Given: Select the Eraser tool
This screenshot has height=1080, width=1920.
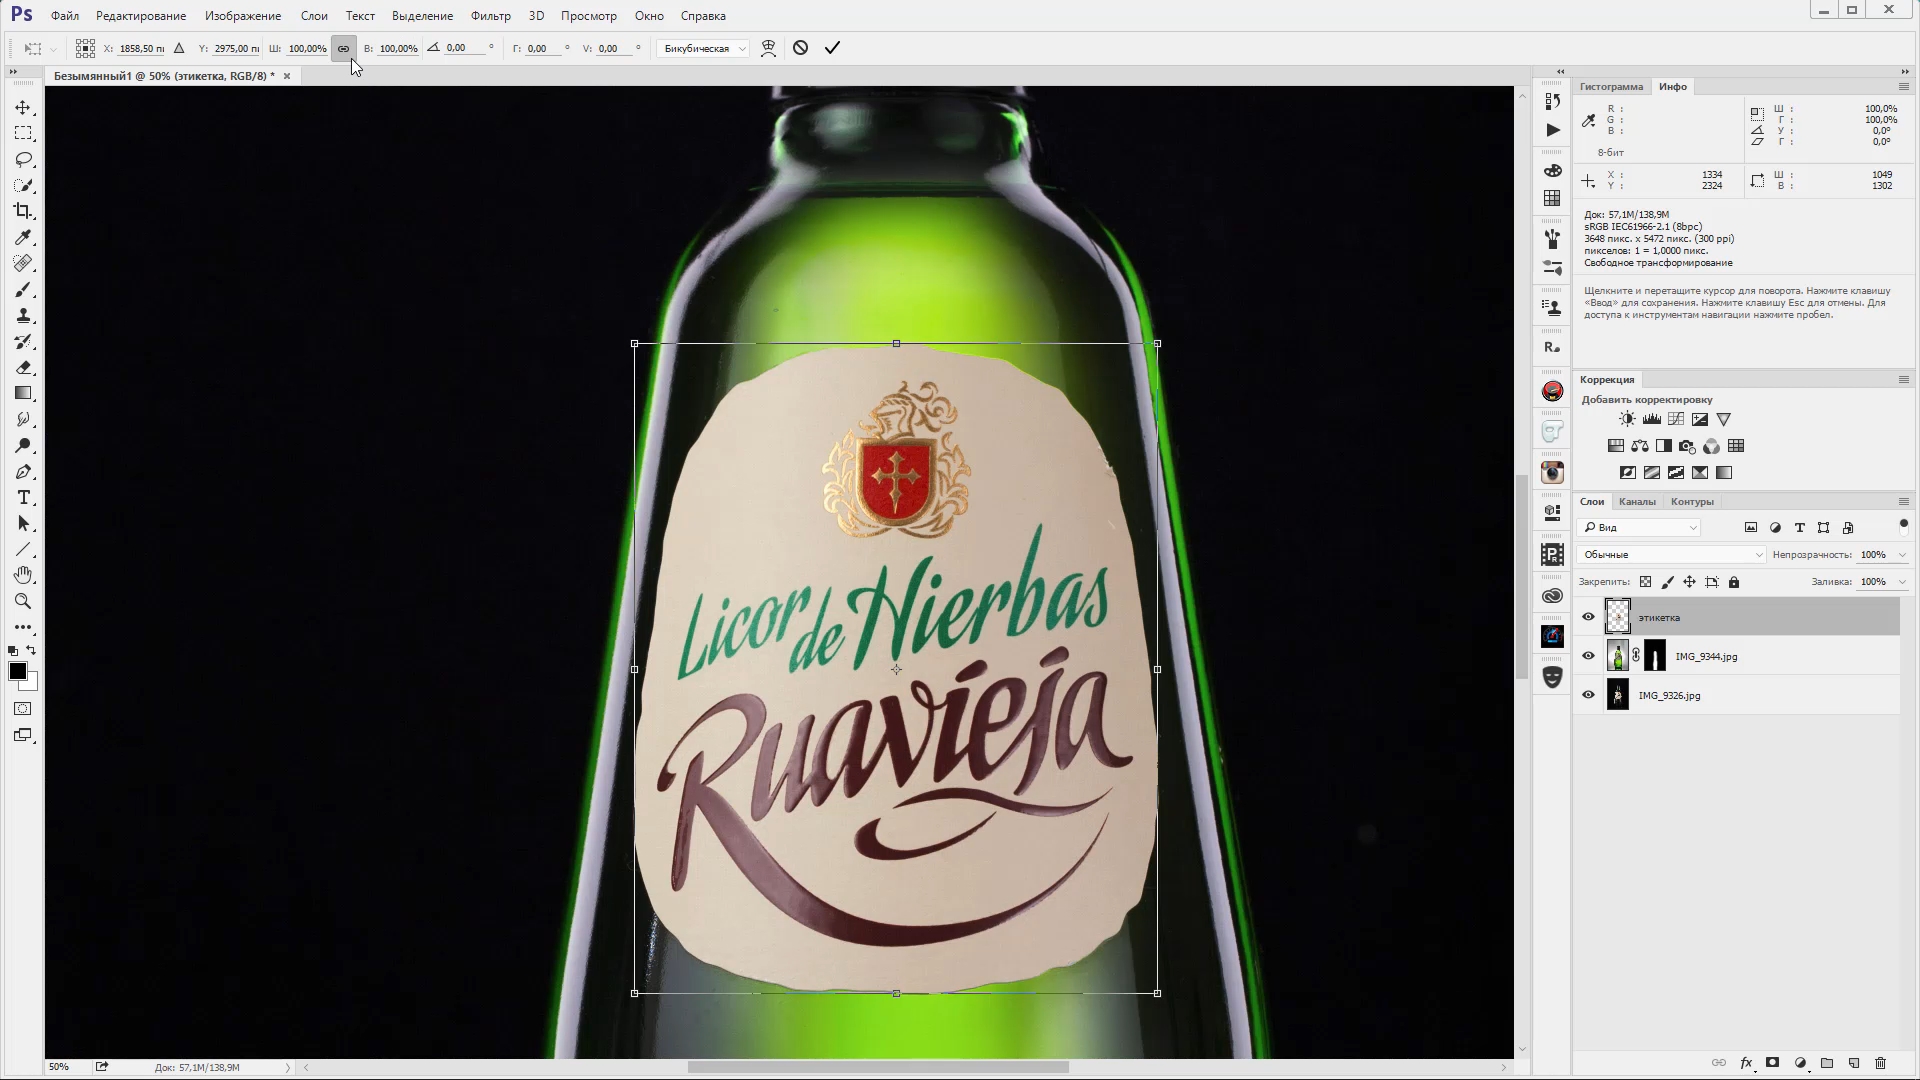Looking at the screenshot, I should click(x=24, y=367).
